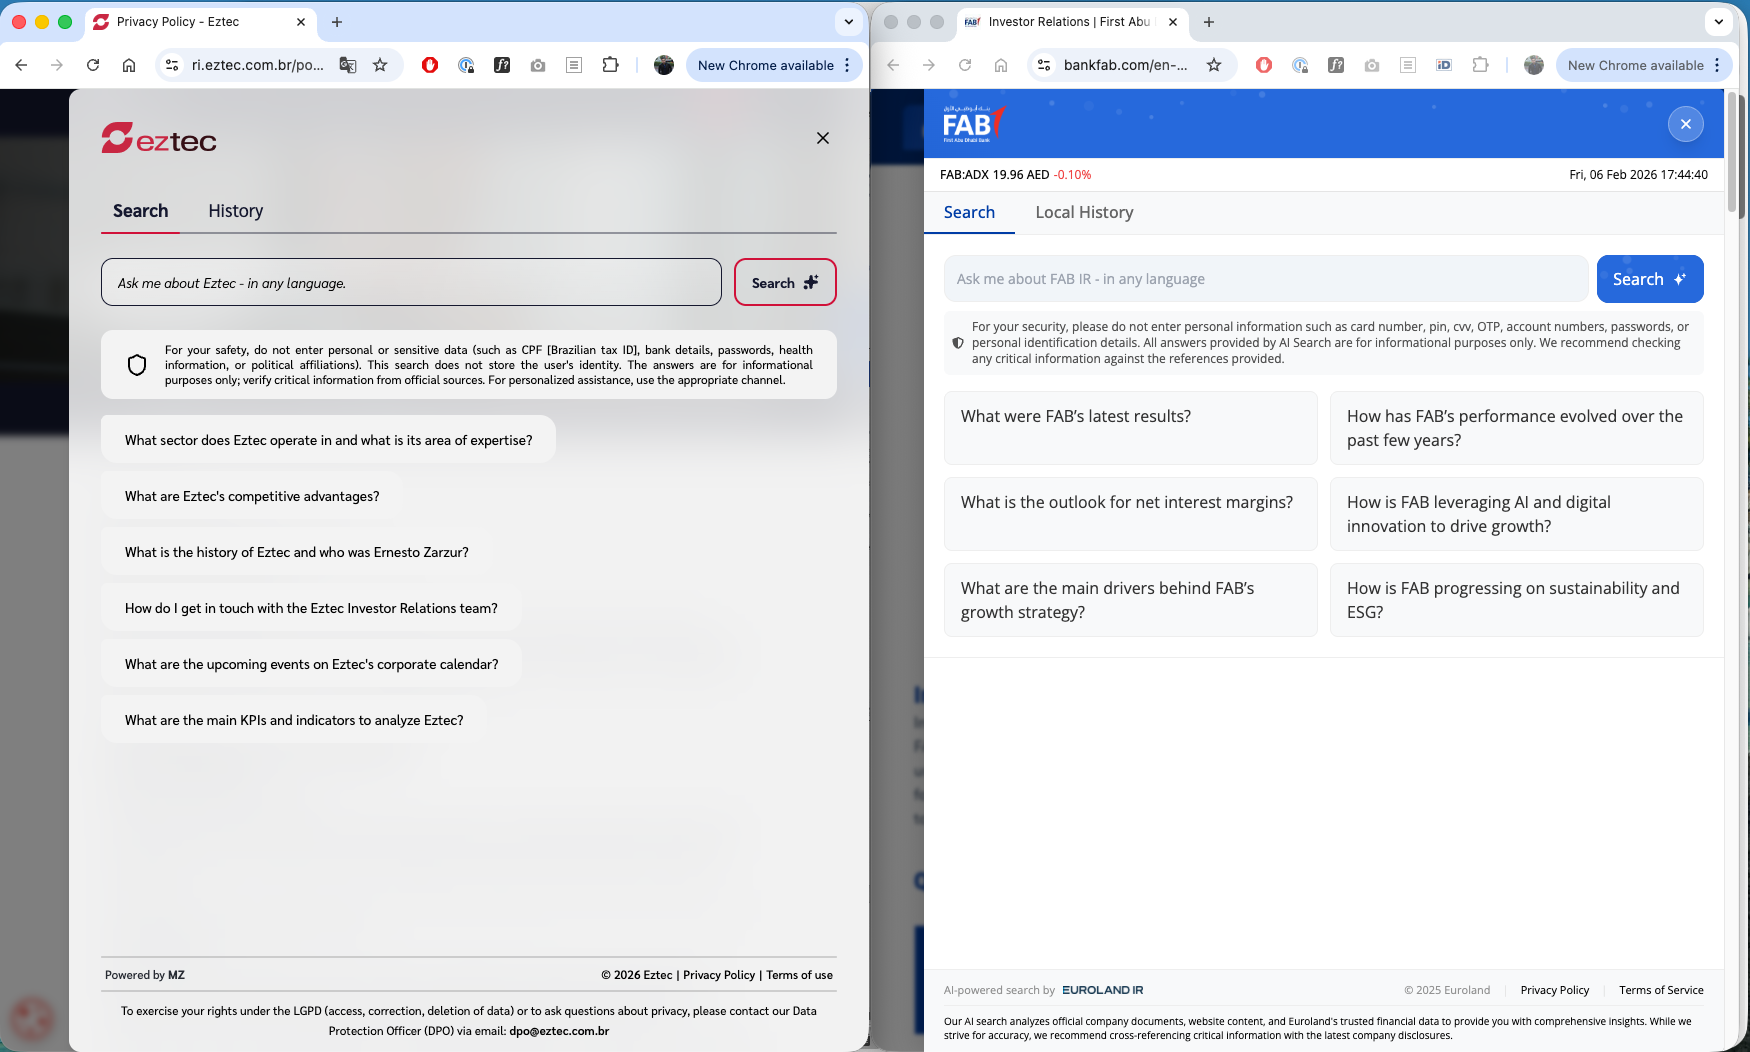Choose 'What are Eztec's competitive advantages?' suggestion
The image size is (1750, 1052).
coord(252,496)
